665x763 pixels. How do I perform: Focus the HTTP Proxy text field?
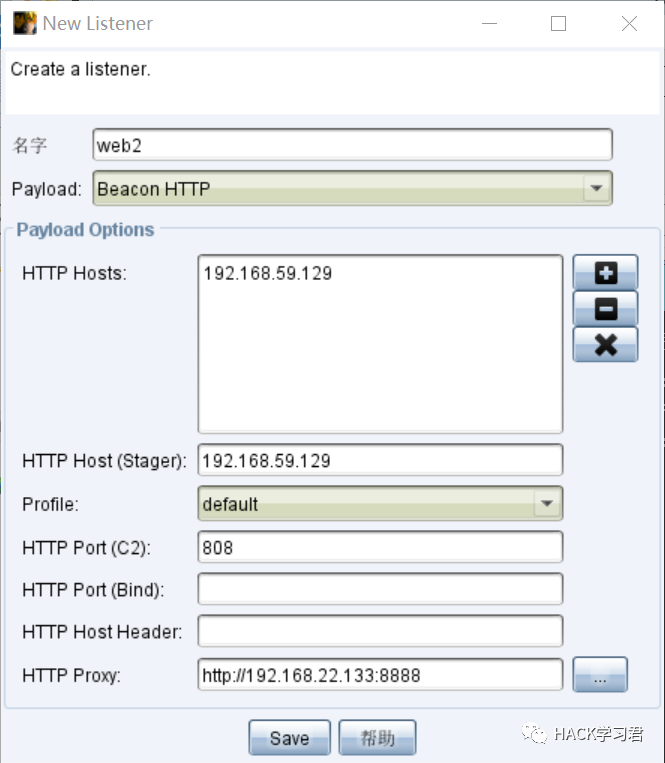[x=380, y=675]
